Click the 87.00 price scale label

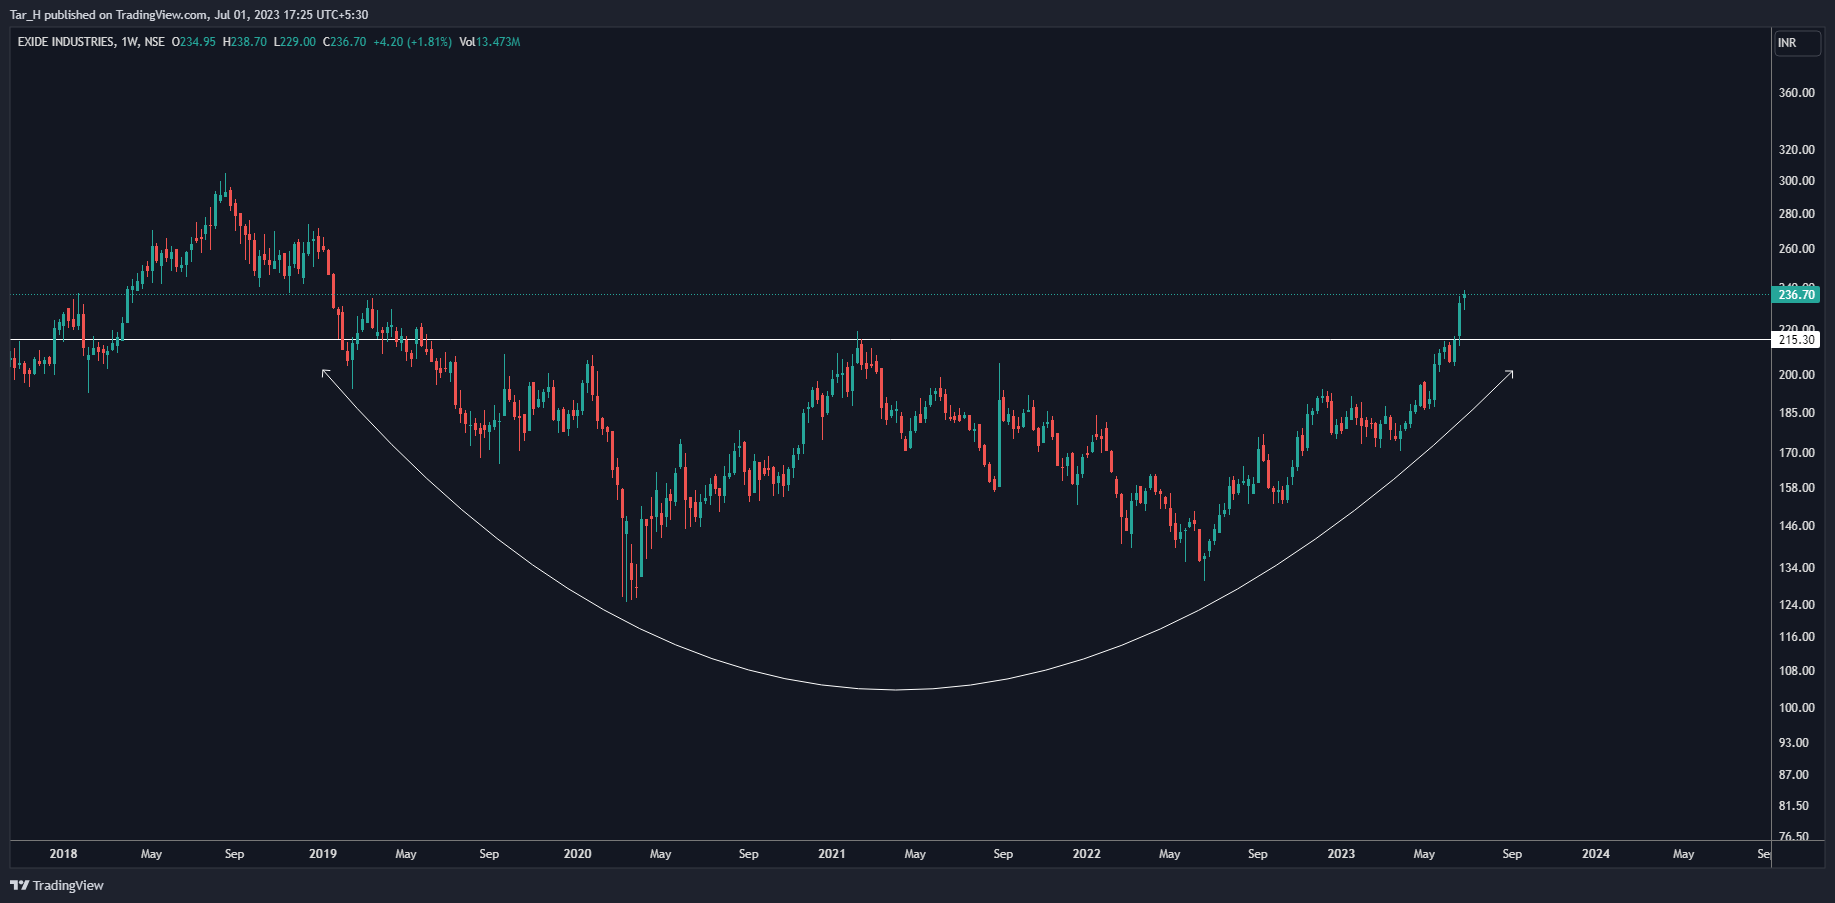1794,775
